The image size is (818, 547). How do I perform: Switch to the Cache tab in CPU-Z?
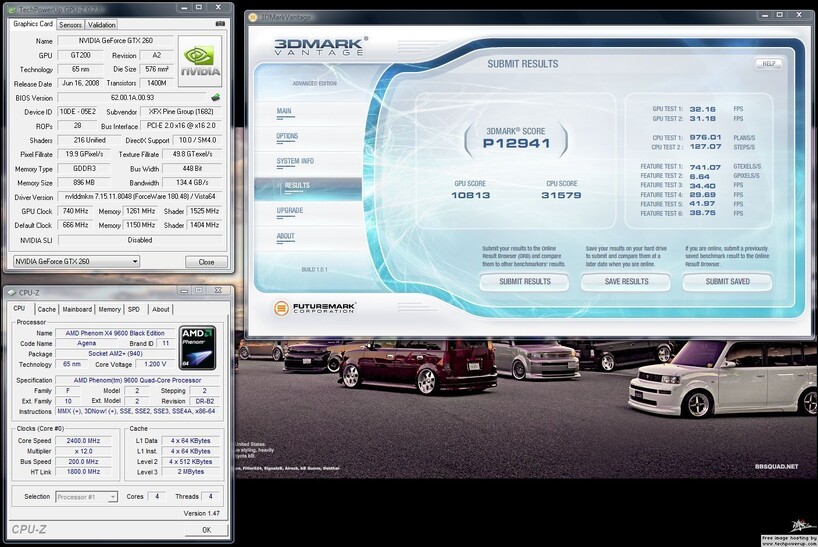coord(46,309)
